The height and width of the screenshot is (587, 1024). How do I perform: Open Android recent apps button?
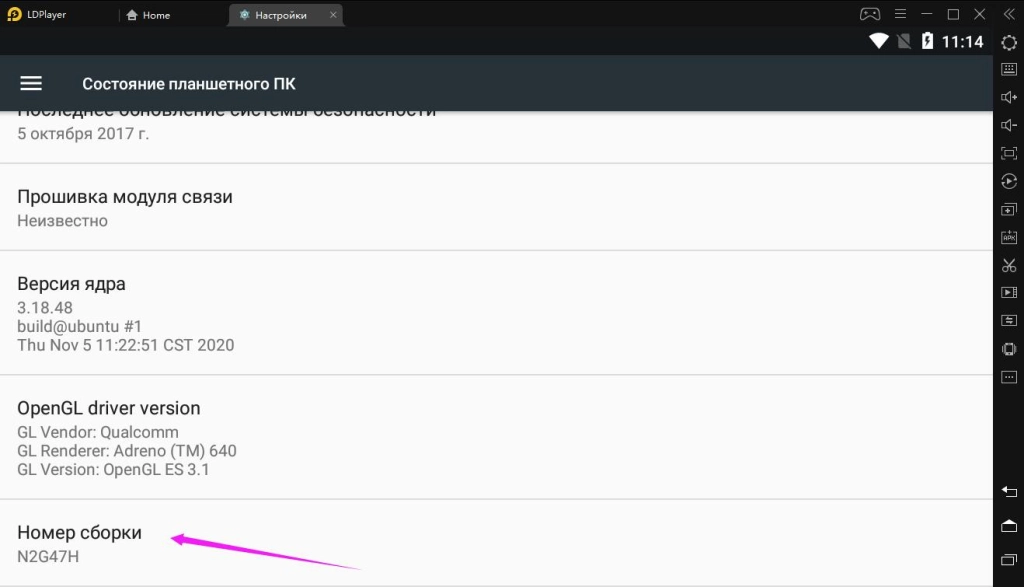(x=1009, y=558)
